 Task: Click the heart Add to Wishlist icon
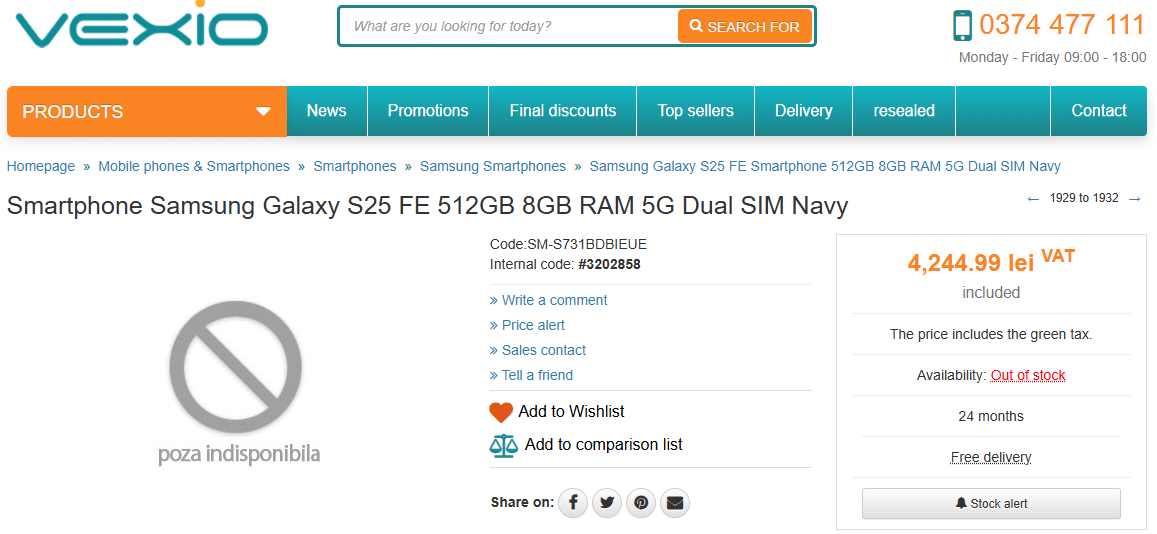point(501,412)
